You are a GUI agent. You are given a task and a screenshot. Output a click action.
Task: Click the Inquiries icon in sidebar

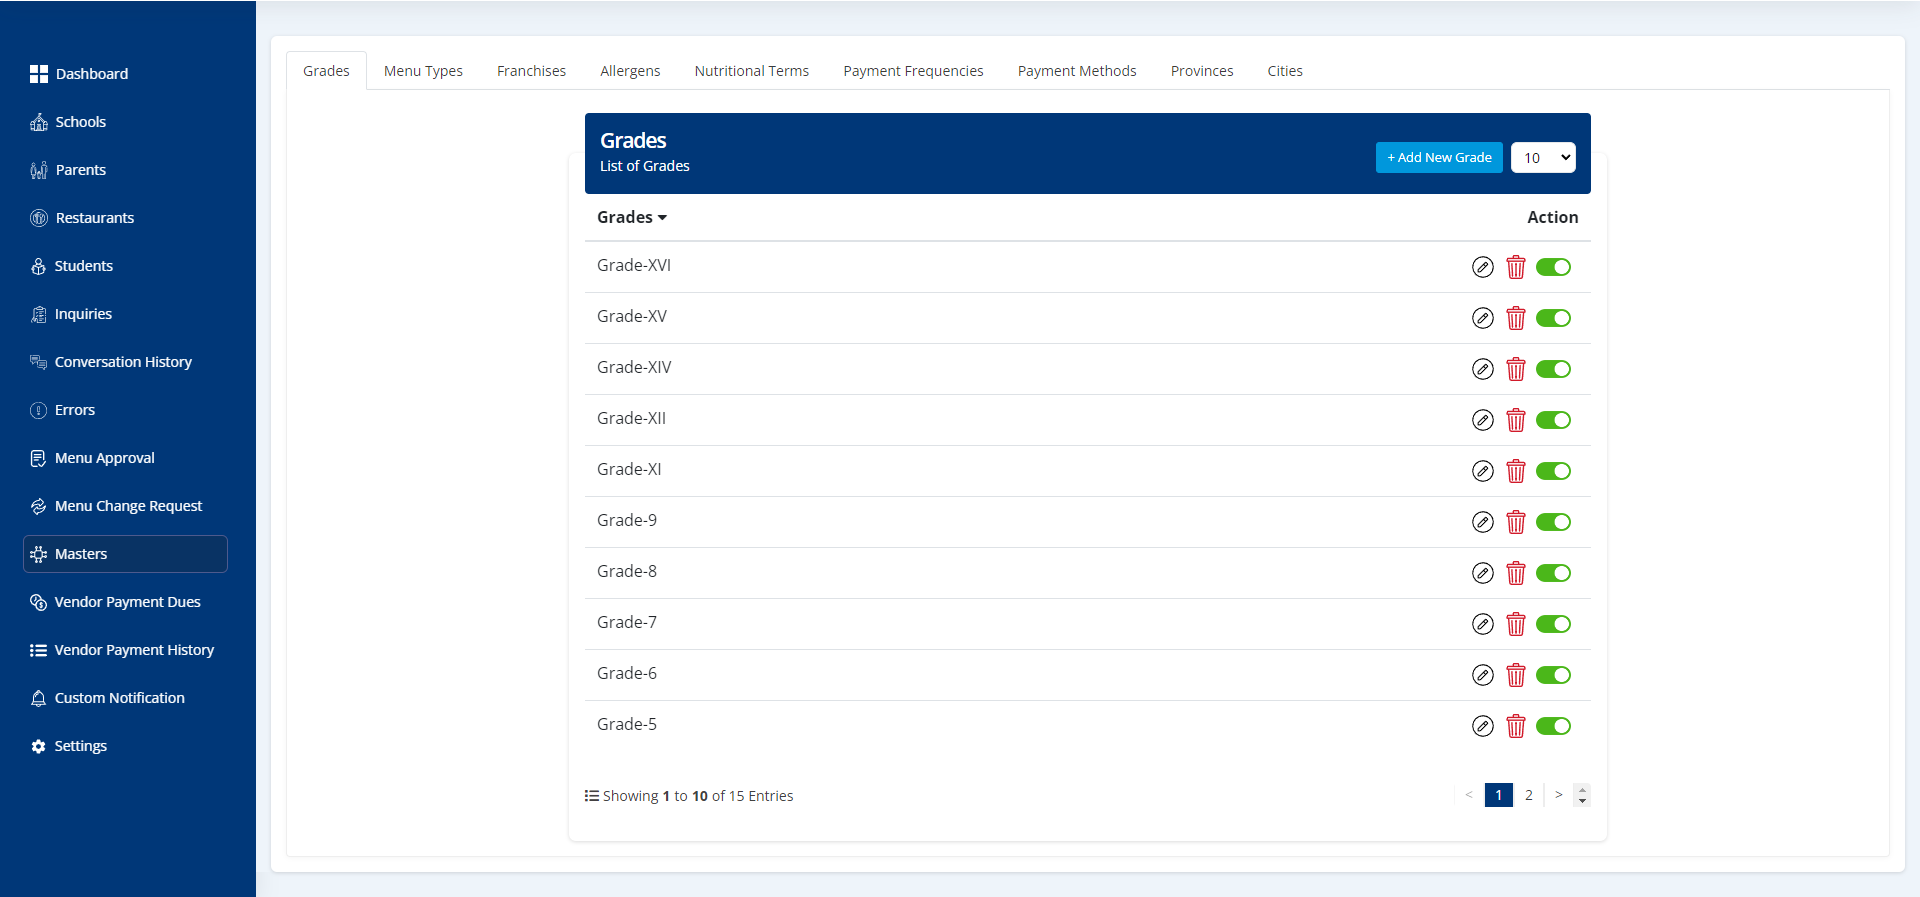(39, 314)
